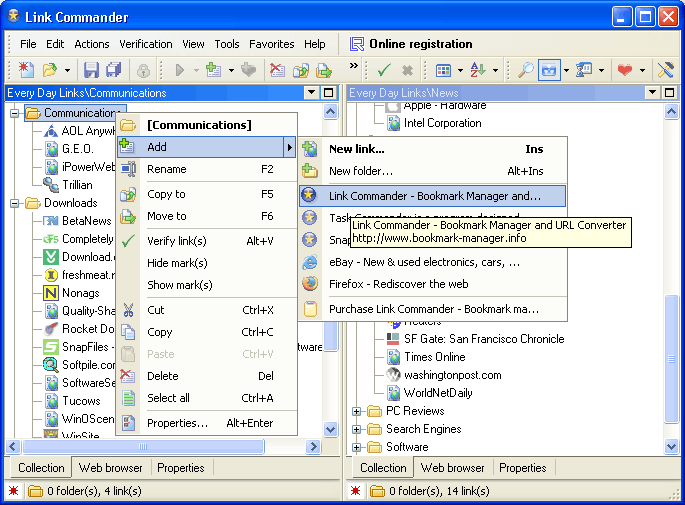Click the red heart favorites icon

click(625, 70)
